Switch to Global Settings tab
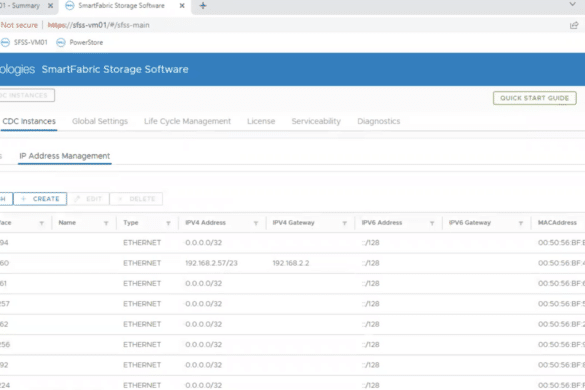Screen dimensions: 585x390 point(100,121)
